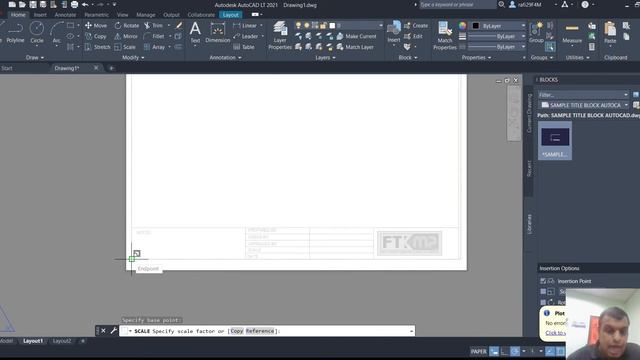The width and height of the screenshot is (640, 360).
Task: Click the Trim tool
Action: click(153, 25)
